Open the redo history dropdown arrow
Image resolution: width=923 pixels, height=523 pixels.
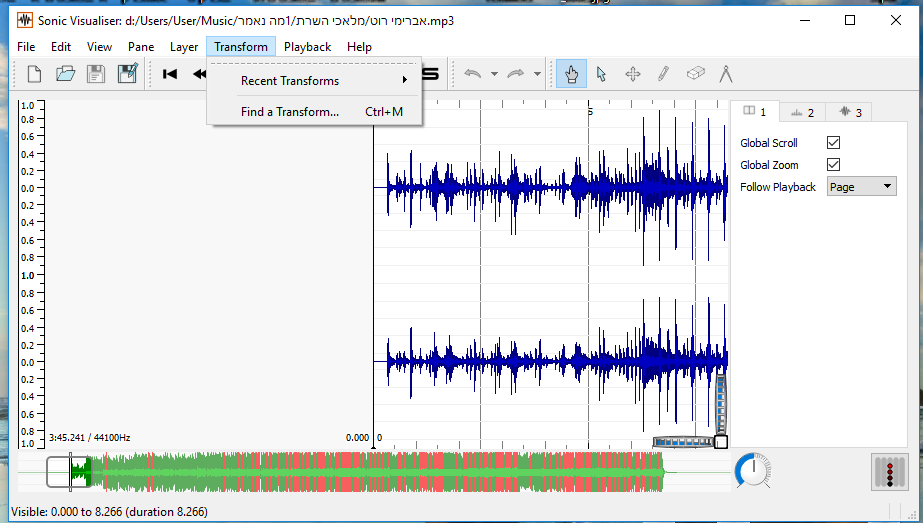click(537, 74)
